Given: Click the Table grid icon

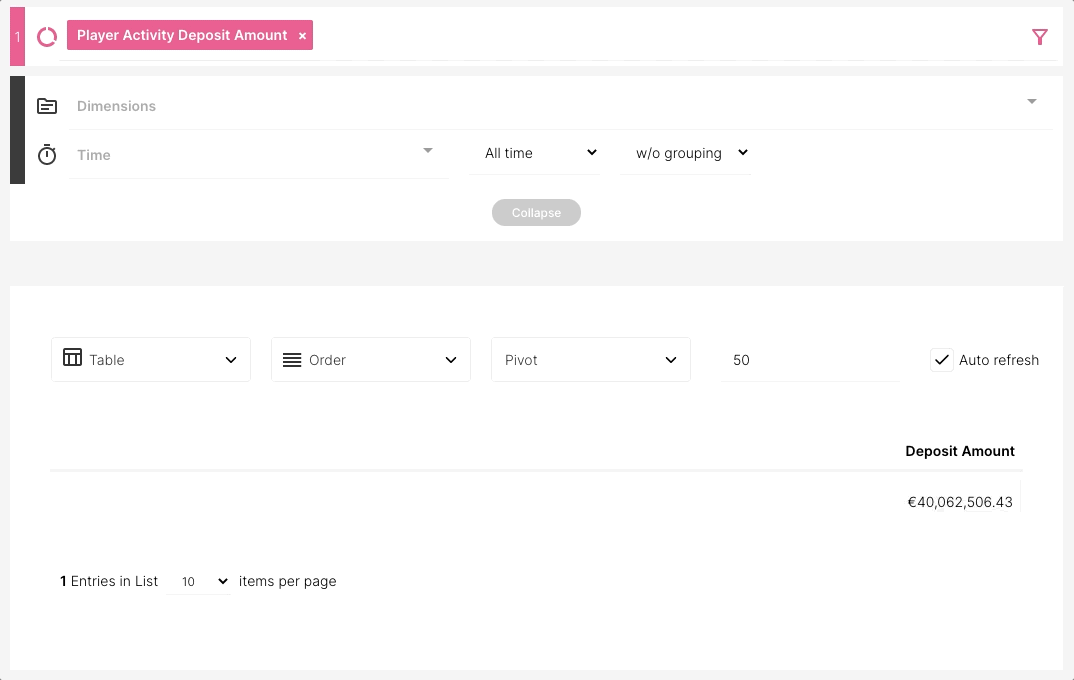Looking at the screenshot, I should [73, 357].
